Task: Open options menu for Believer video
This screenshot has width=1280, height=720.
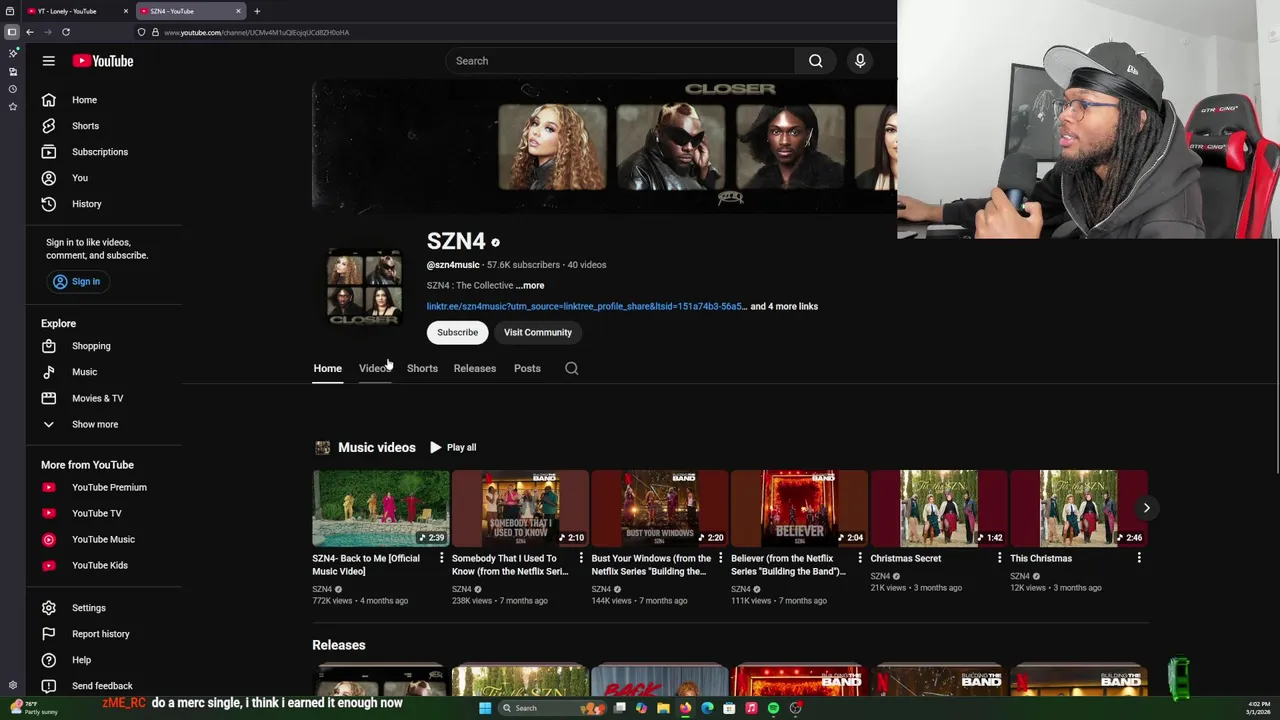Action: [x=860, y=558]
